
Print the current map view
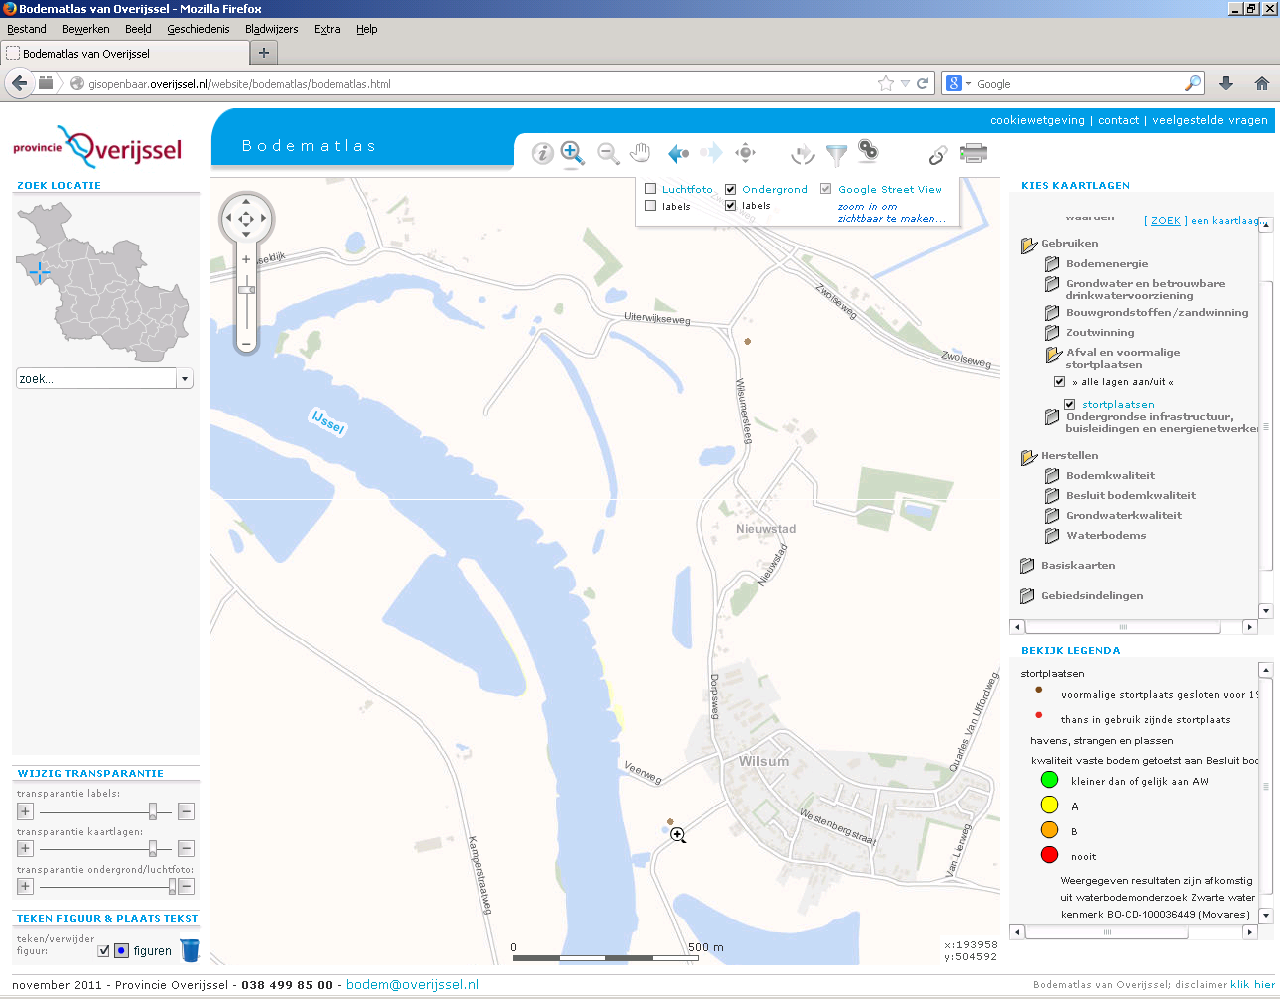(974, 153)
